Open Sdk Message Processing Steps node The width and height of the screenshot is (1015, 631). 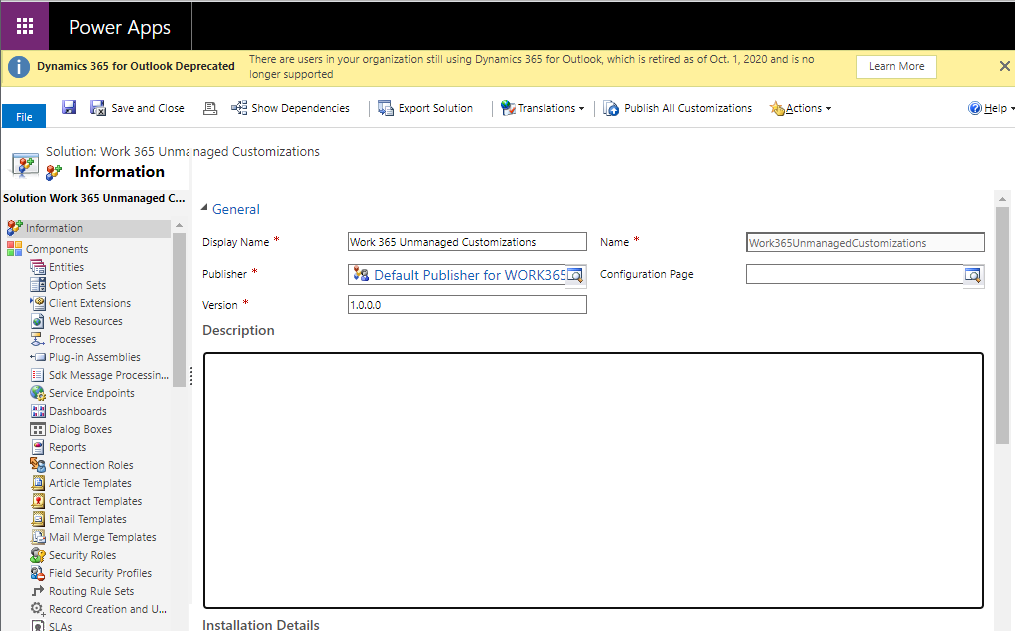(109, 375)
